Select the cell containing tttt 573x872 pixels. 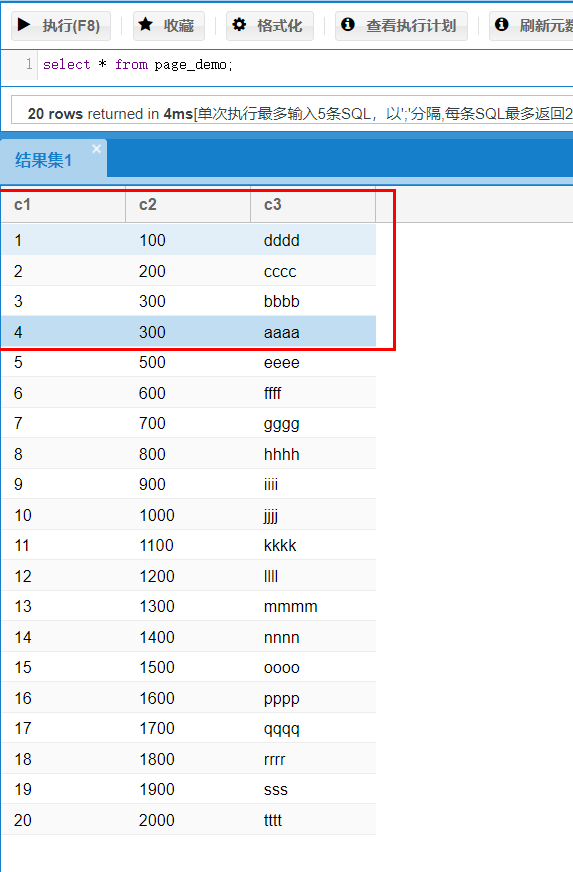point(313,820)
